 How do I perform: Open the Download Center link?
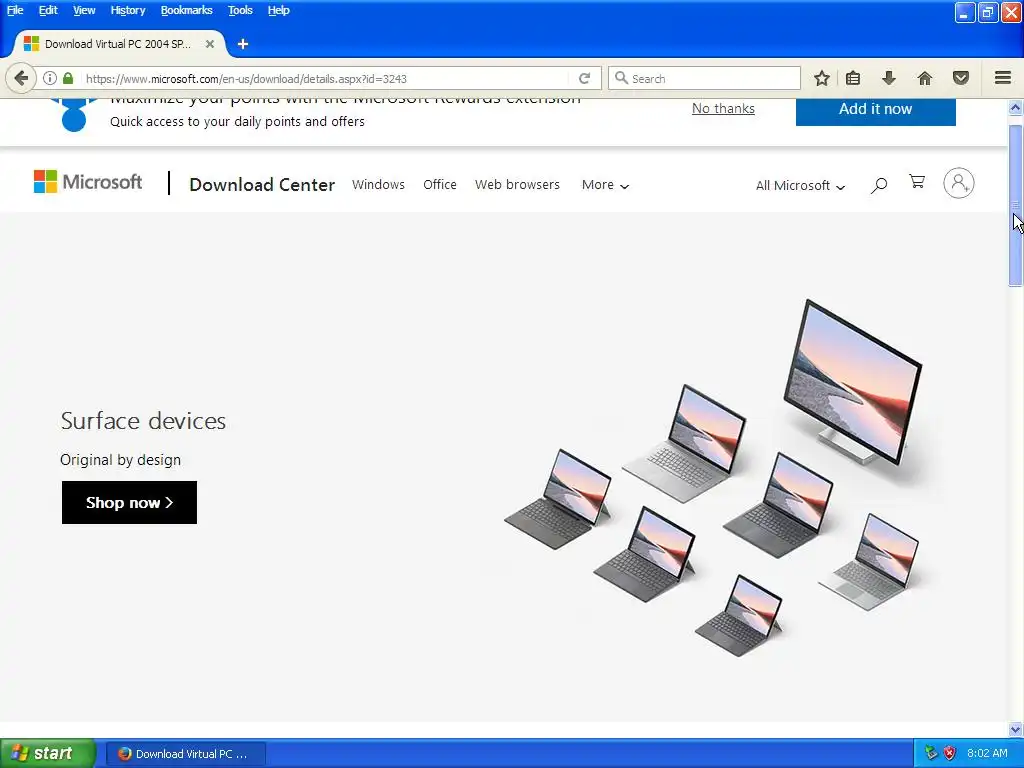262,185
